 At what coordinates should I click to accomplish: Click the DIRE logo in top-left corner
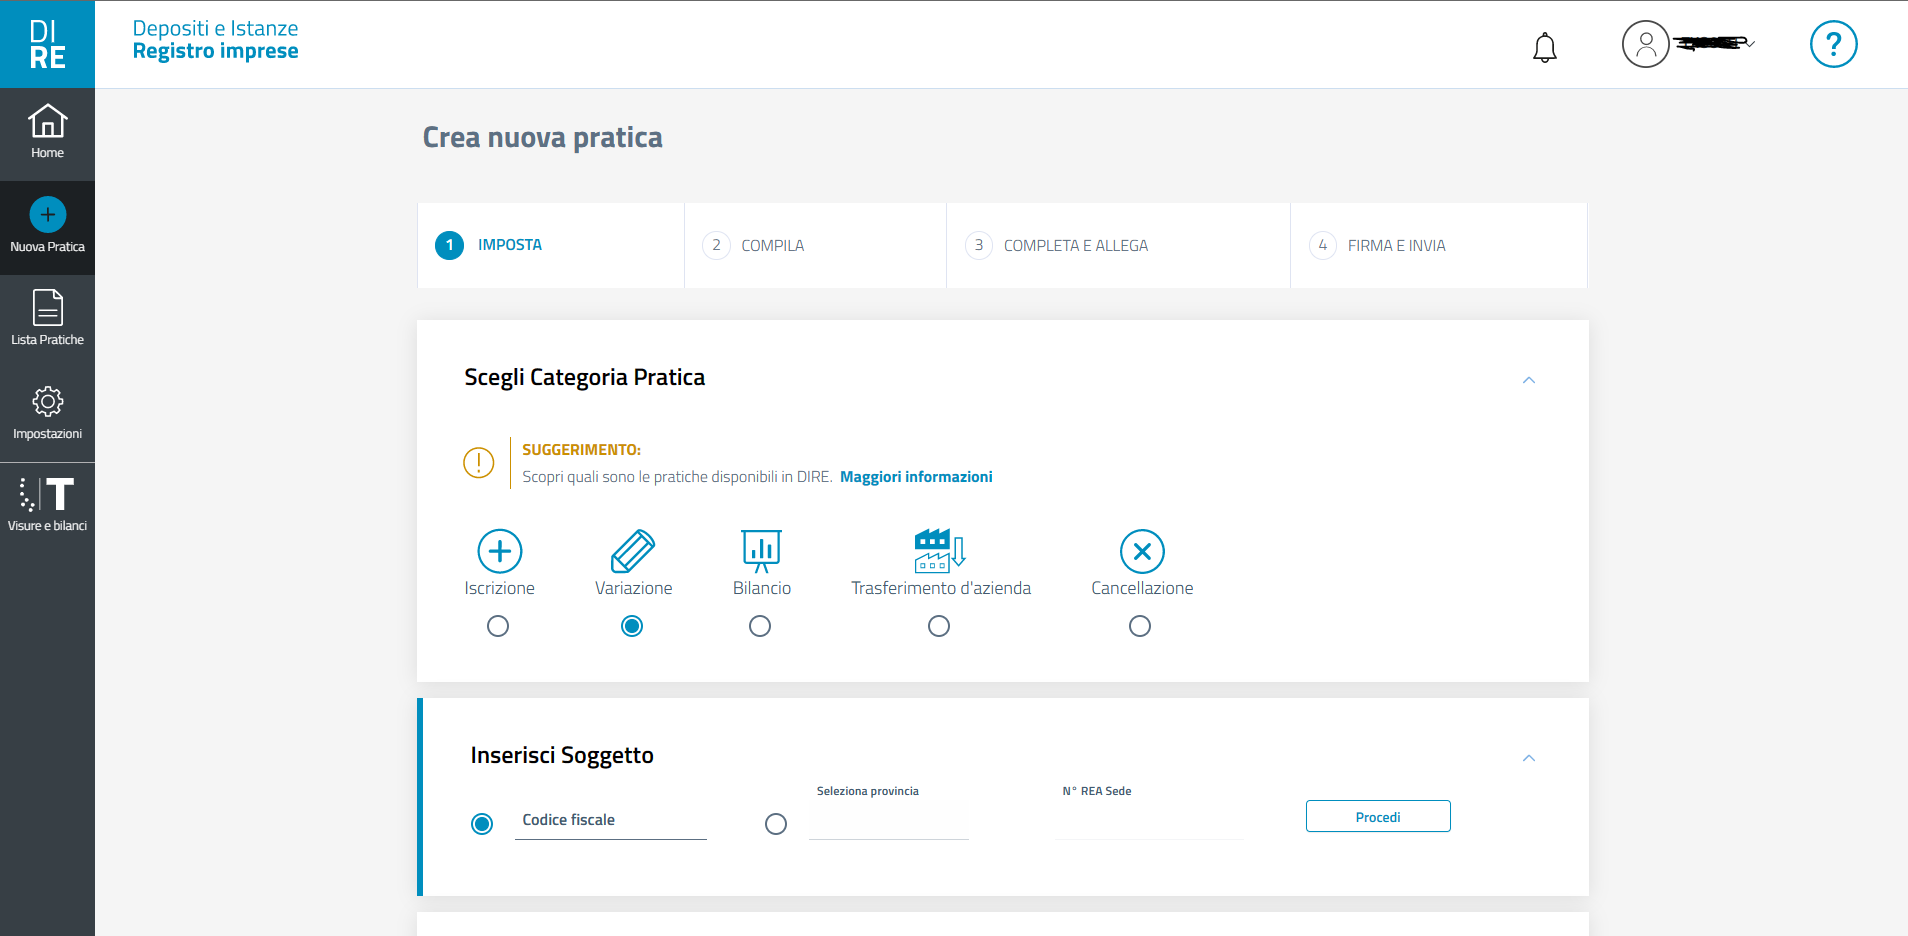[x=47, y=44]
